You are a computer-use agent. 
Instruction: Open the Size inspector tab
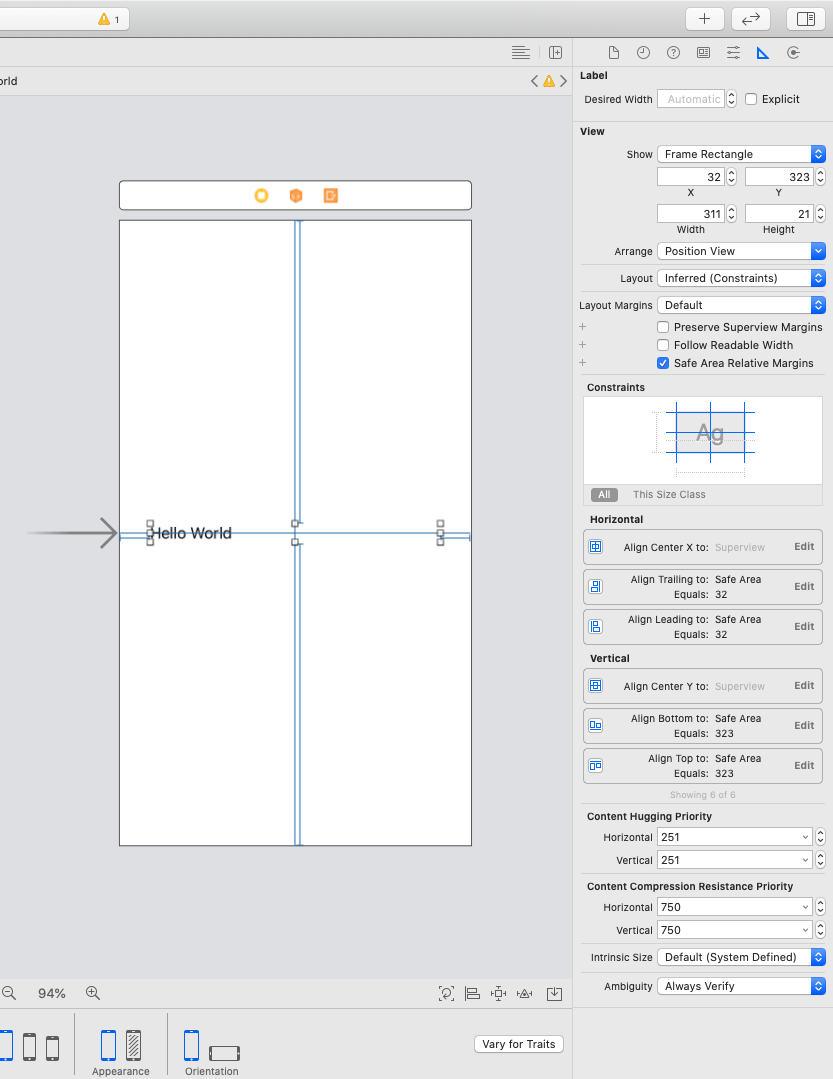tap(763, 53)
